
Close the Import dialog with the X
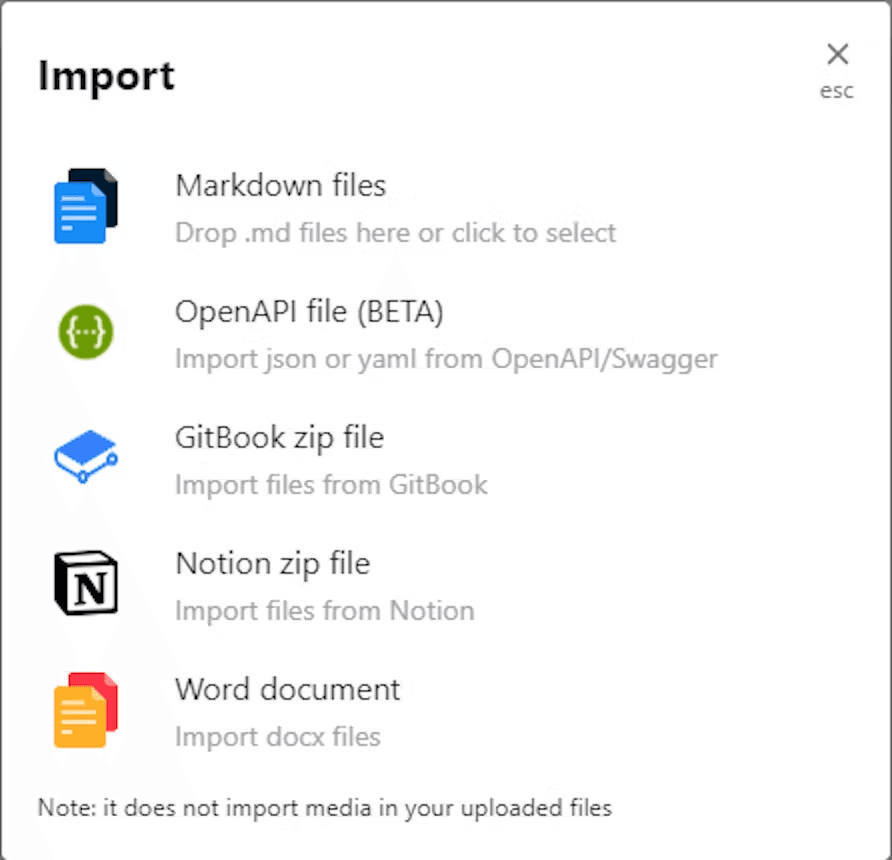pos(837,54)
